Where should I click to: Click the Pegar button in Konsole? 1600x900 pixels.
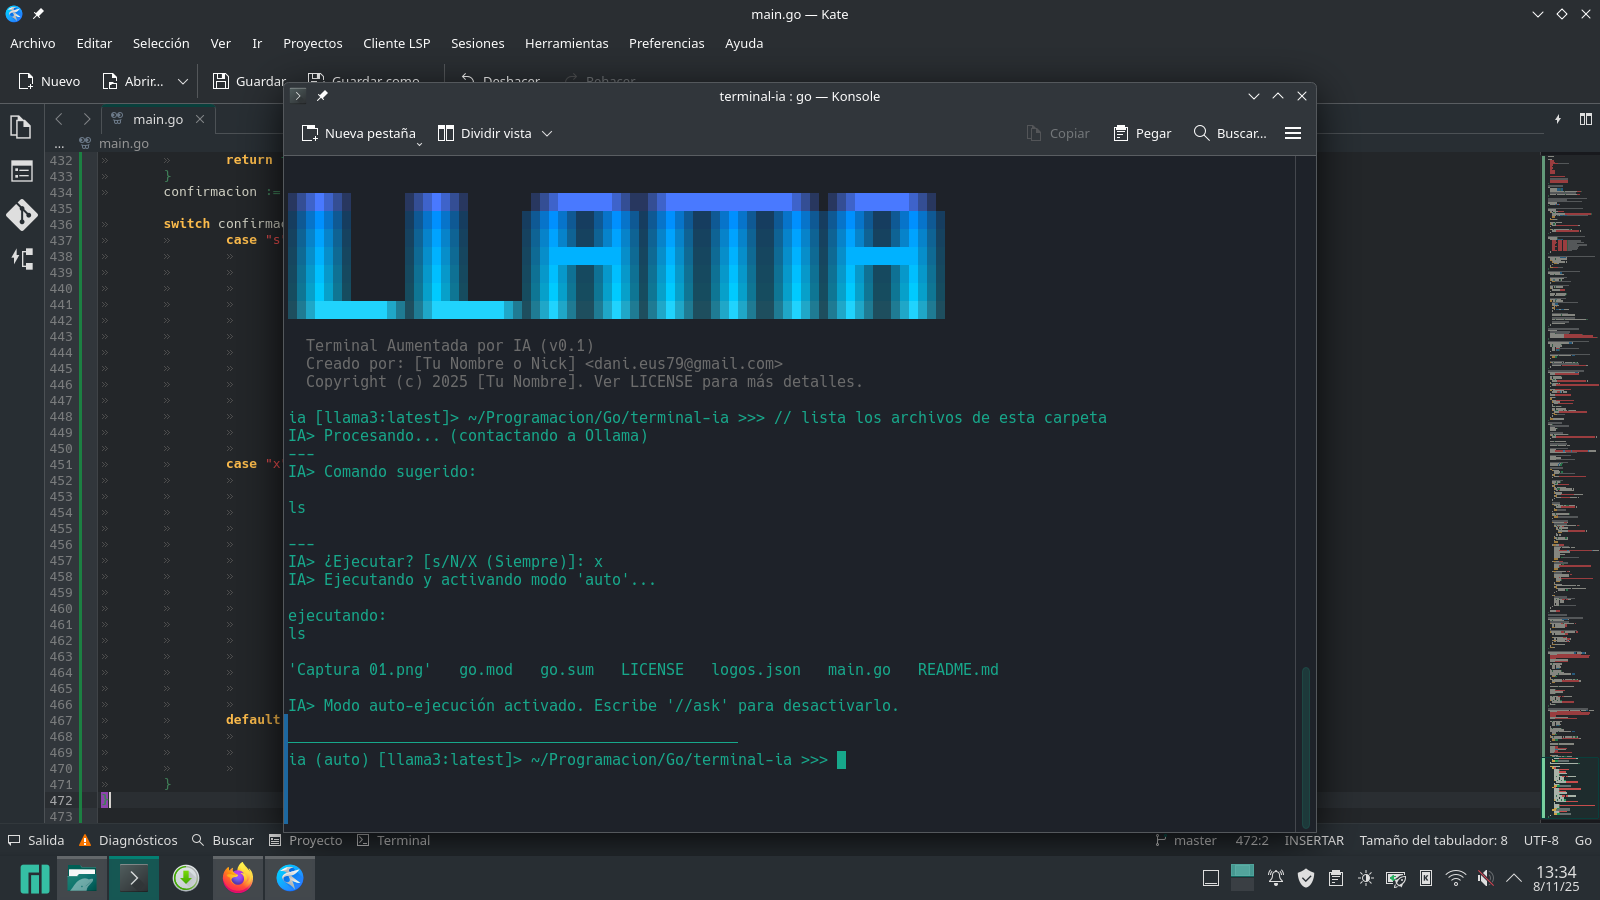point(1141,133)
